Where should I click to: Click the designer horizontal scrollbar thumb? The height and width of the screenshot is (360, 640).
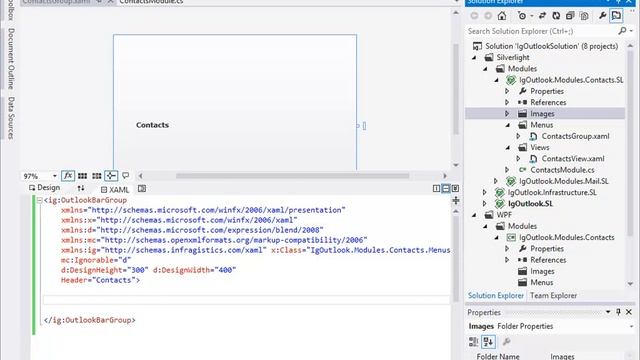(x=292, y=176)
